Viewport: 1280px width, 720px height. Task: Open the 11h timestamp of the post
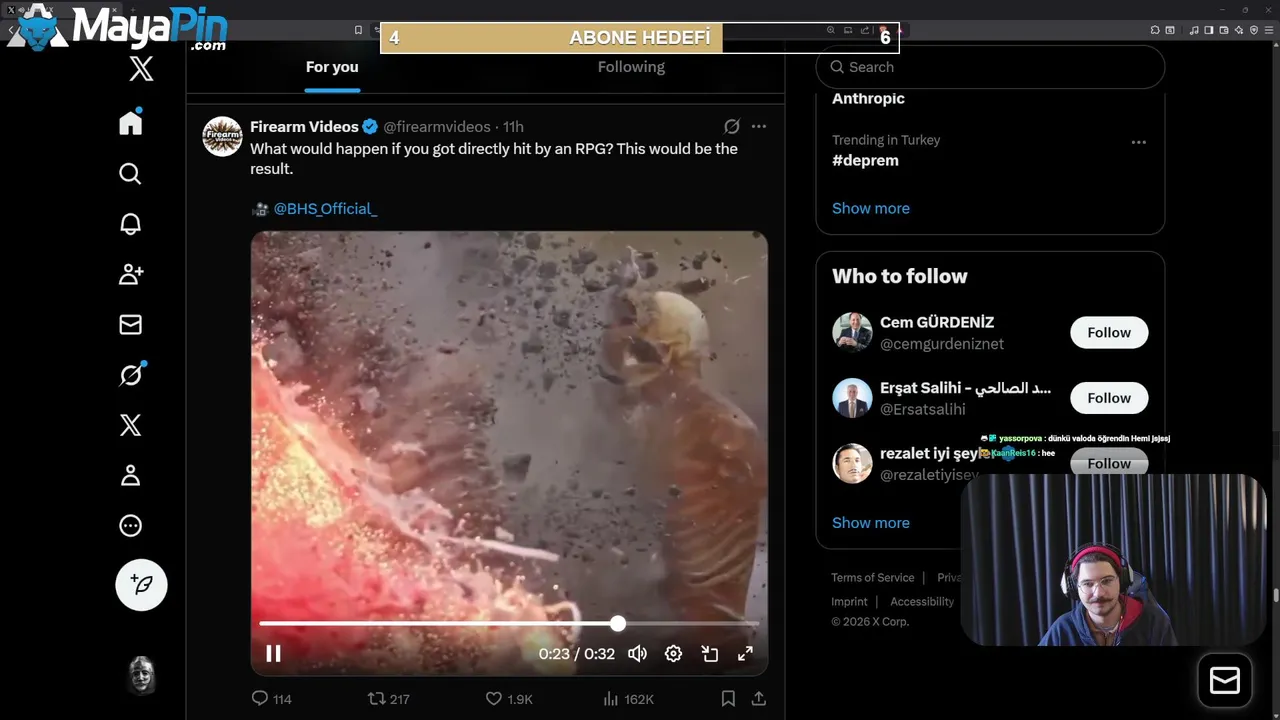513,127
